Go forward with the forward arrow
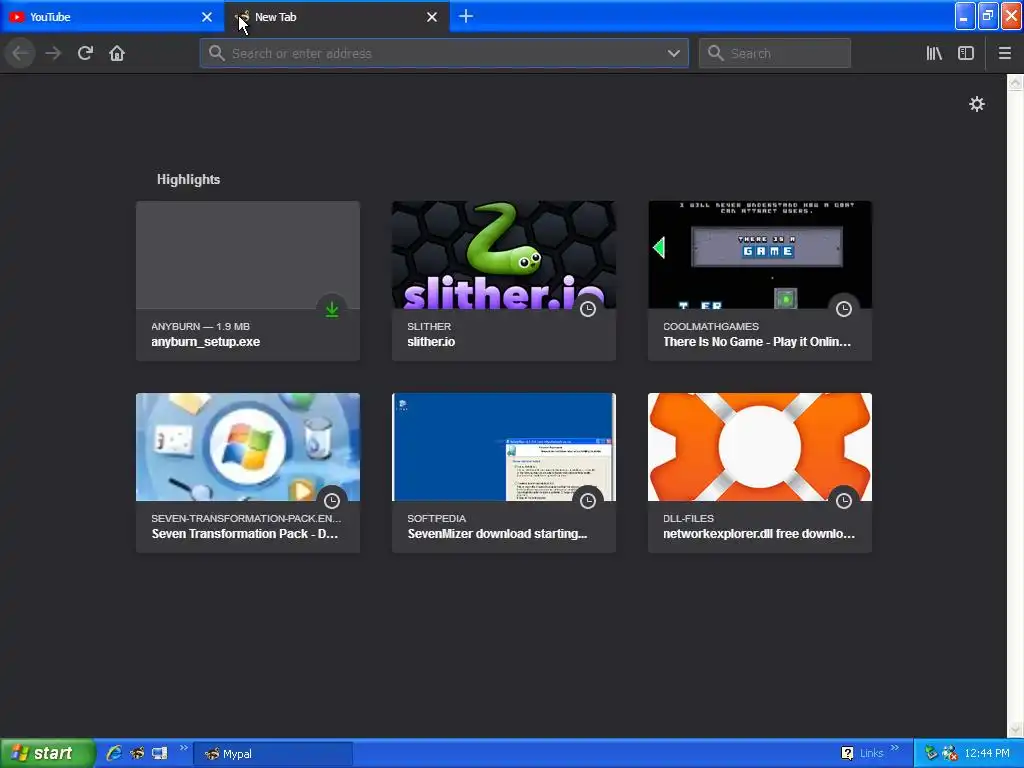1024x768 pixels. click(53, 53)
